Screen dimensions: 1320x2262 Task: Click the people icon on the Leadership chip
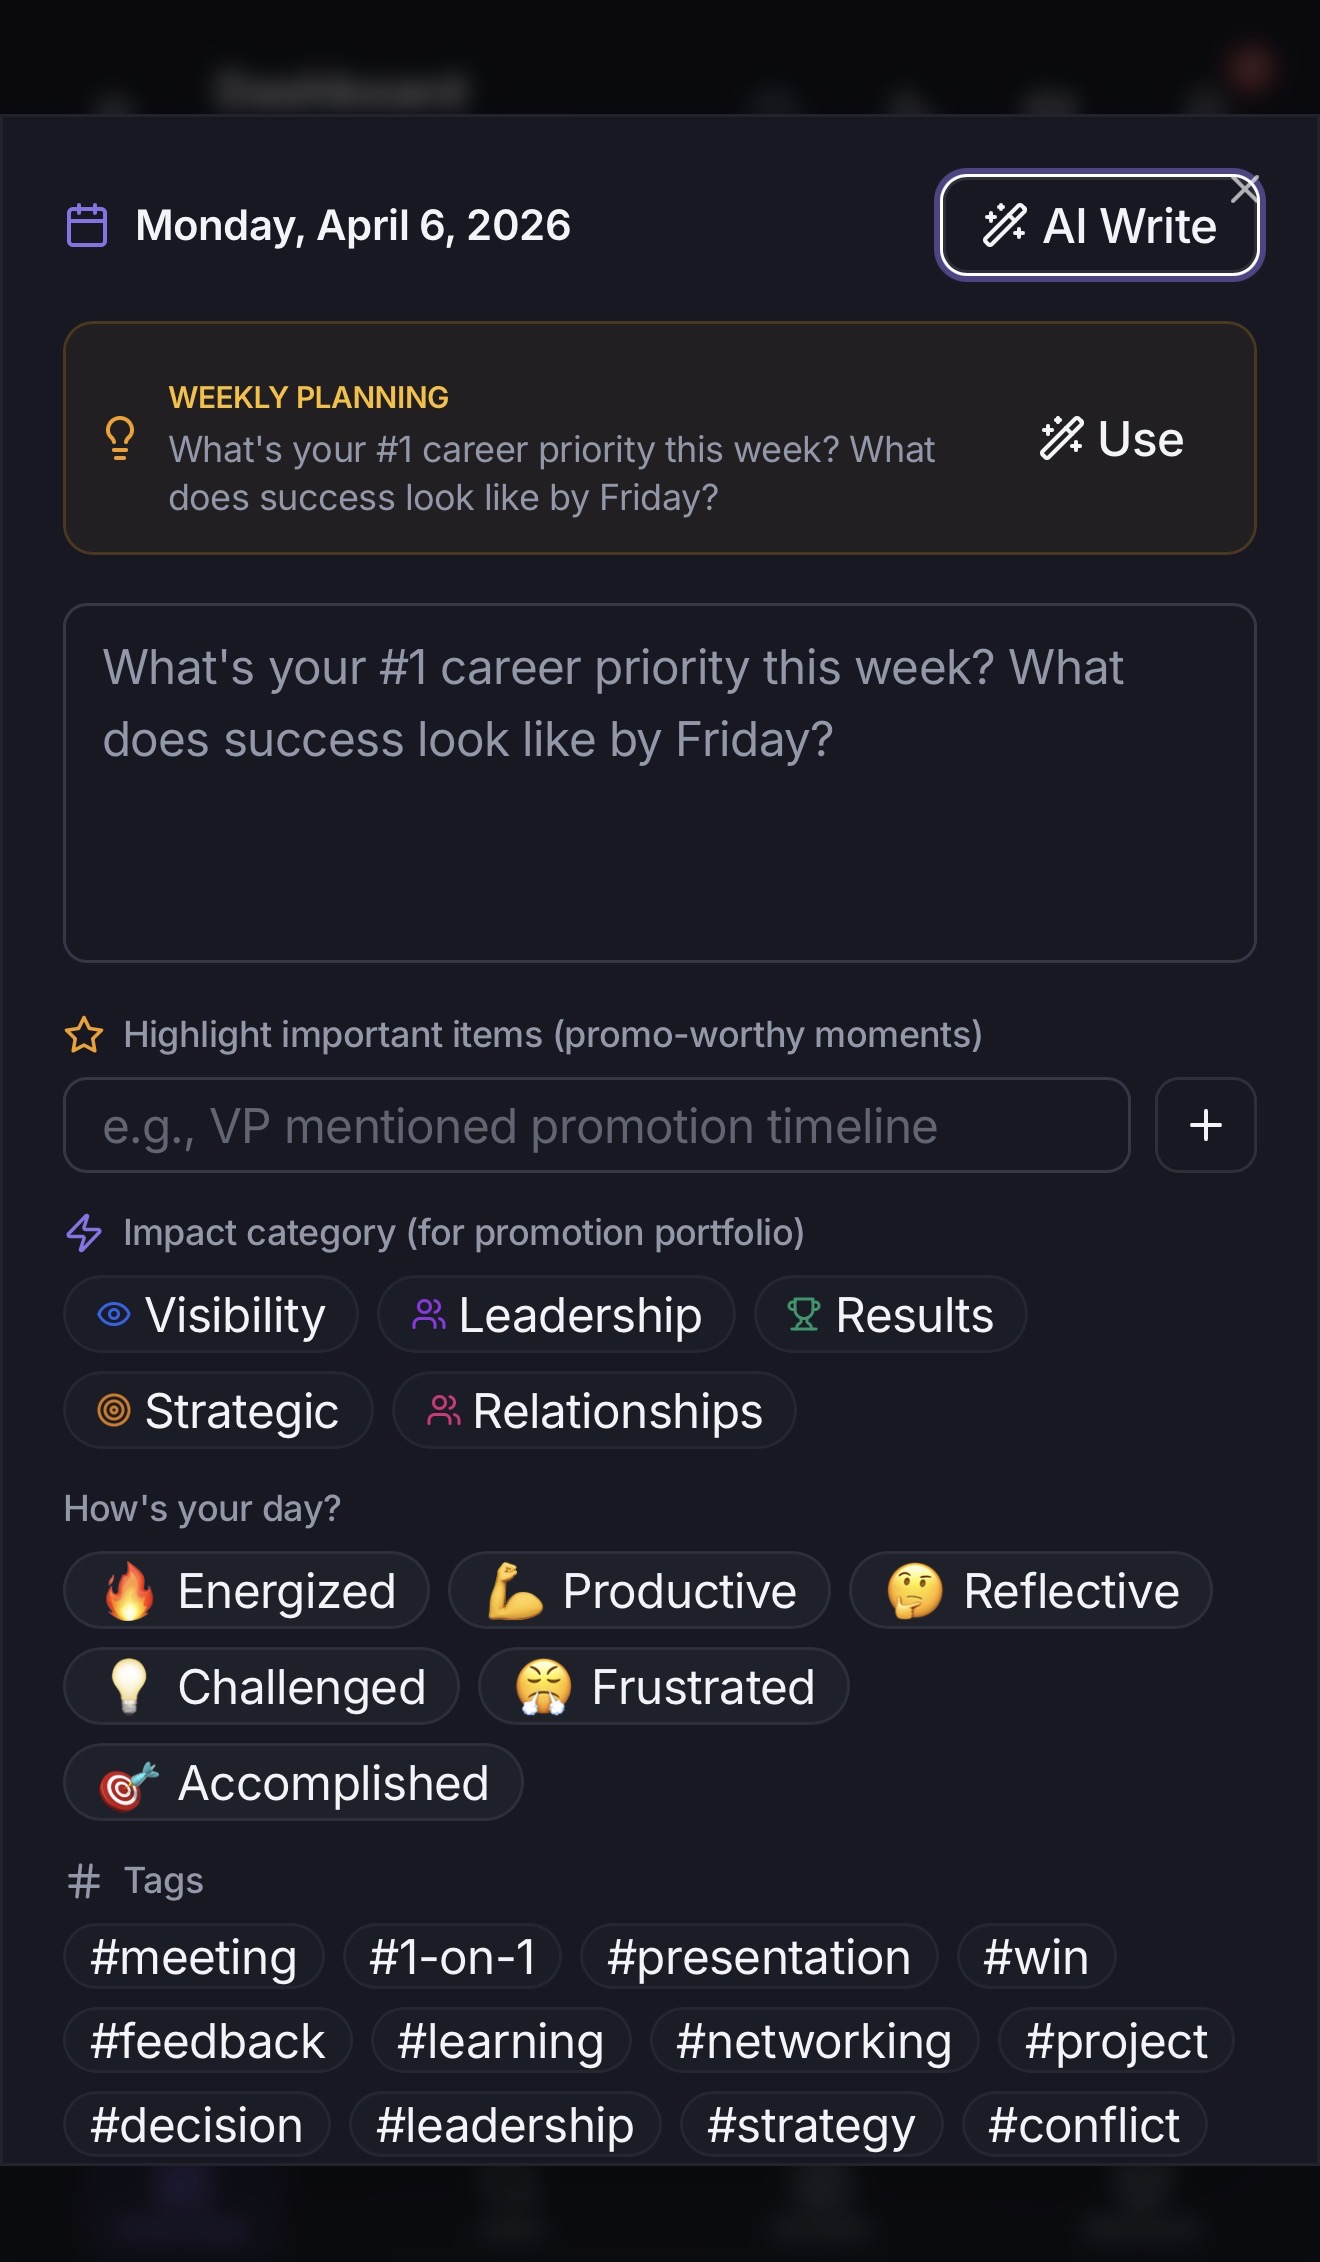[x=431, y=1314]
